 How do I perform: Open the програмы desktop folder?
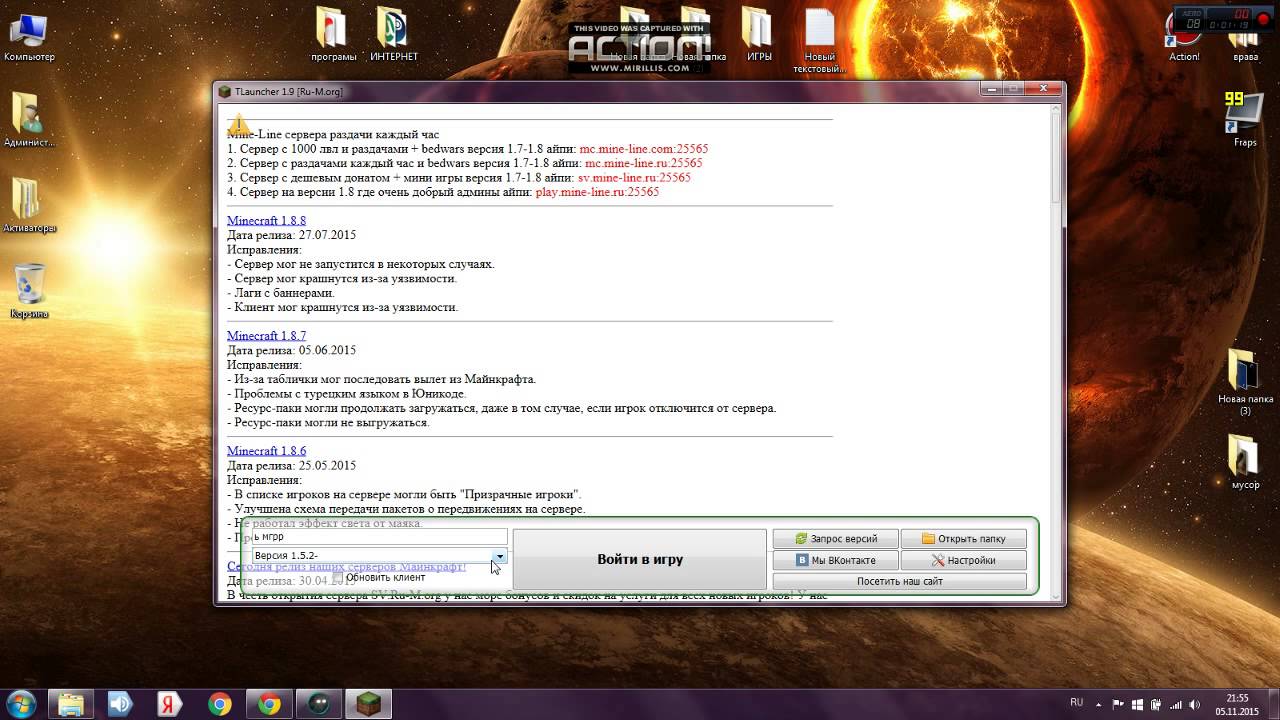click(x=333, y=35)
